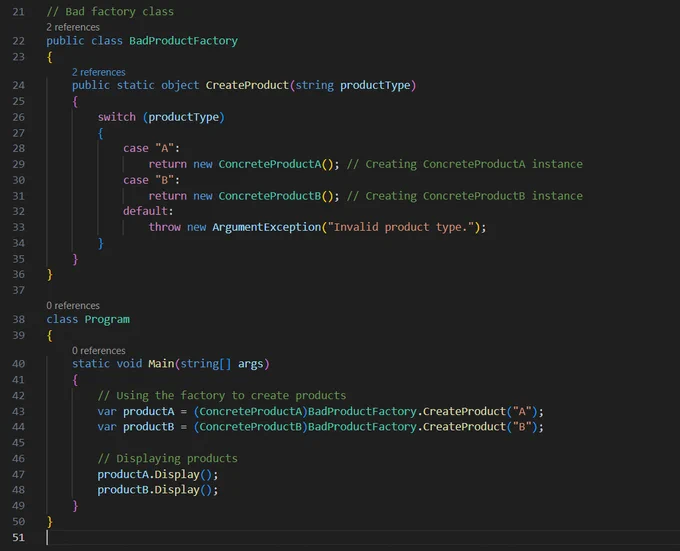The height and width of the screenshot is (551, 680).
Task: Click the (ConcreteProductA) cast on line 43
Action: coord(250,411)
